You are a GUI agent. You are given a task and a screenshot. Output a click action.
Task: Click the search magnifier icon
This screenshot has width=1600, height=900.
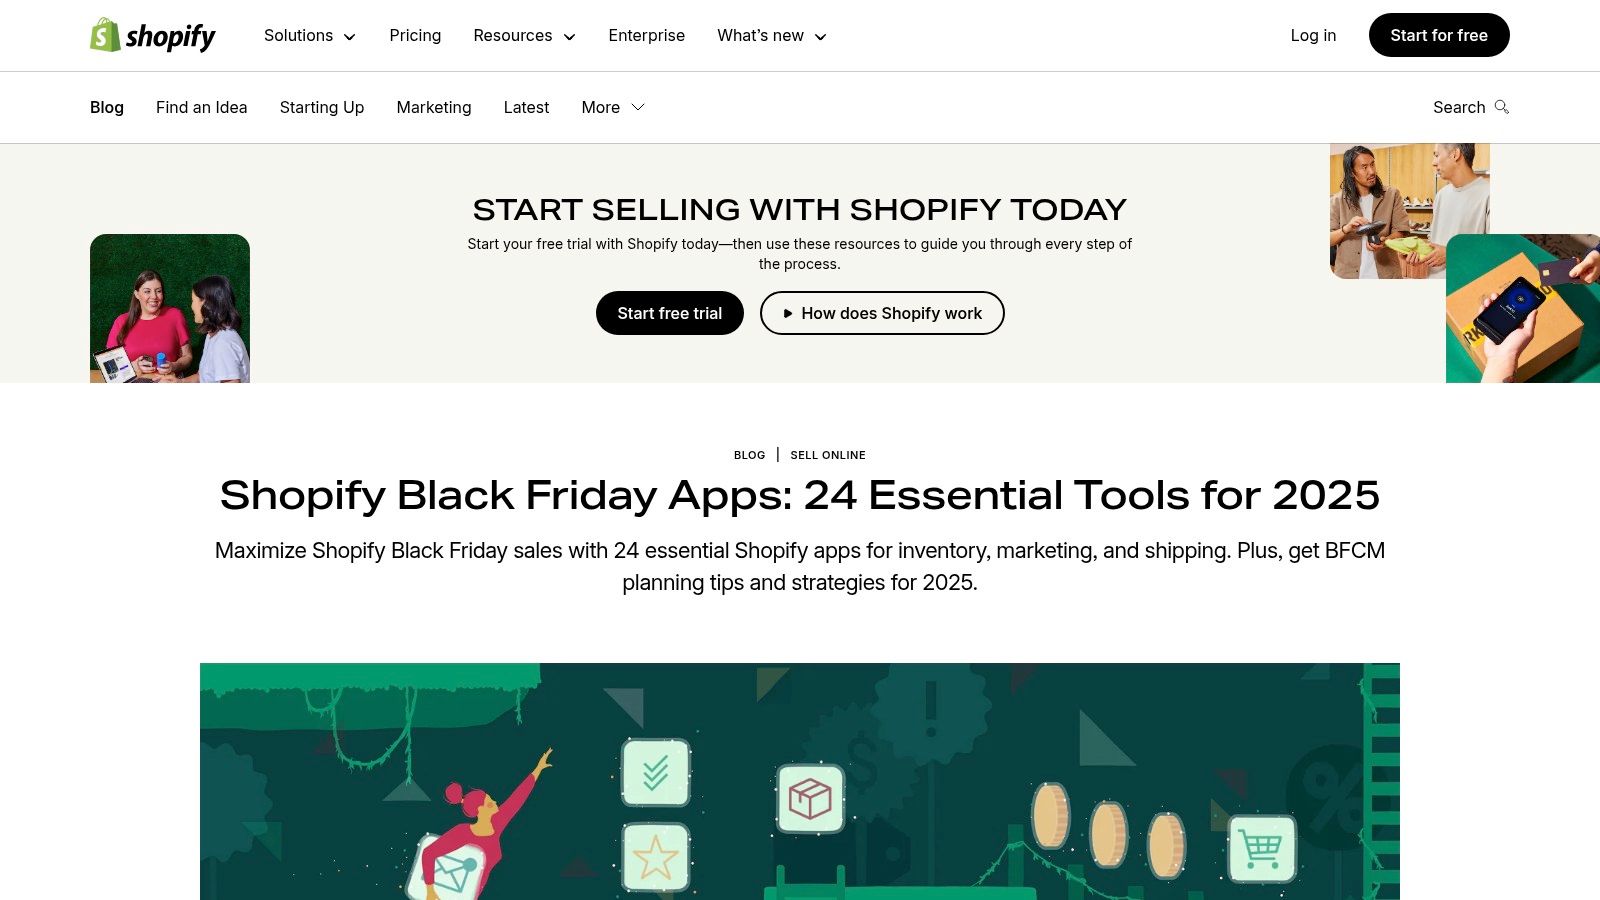(1501, 107)
